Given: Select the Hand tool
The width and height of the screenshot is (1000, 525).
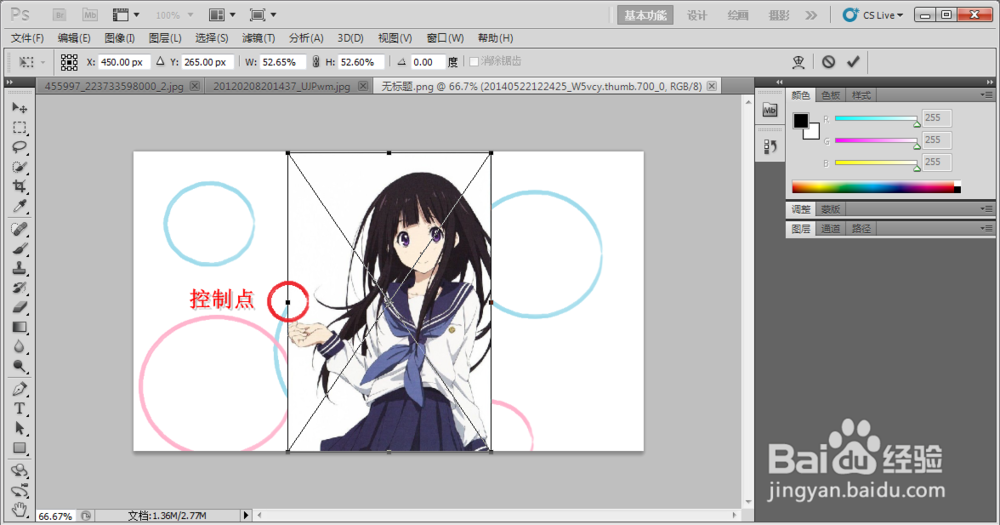Looking at the screenshot, I should [x=20, y=509].
